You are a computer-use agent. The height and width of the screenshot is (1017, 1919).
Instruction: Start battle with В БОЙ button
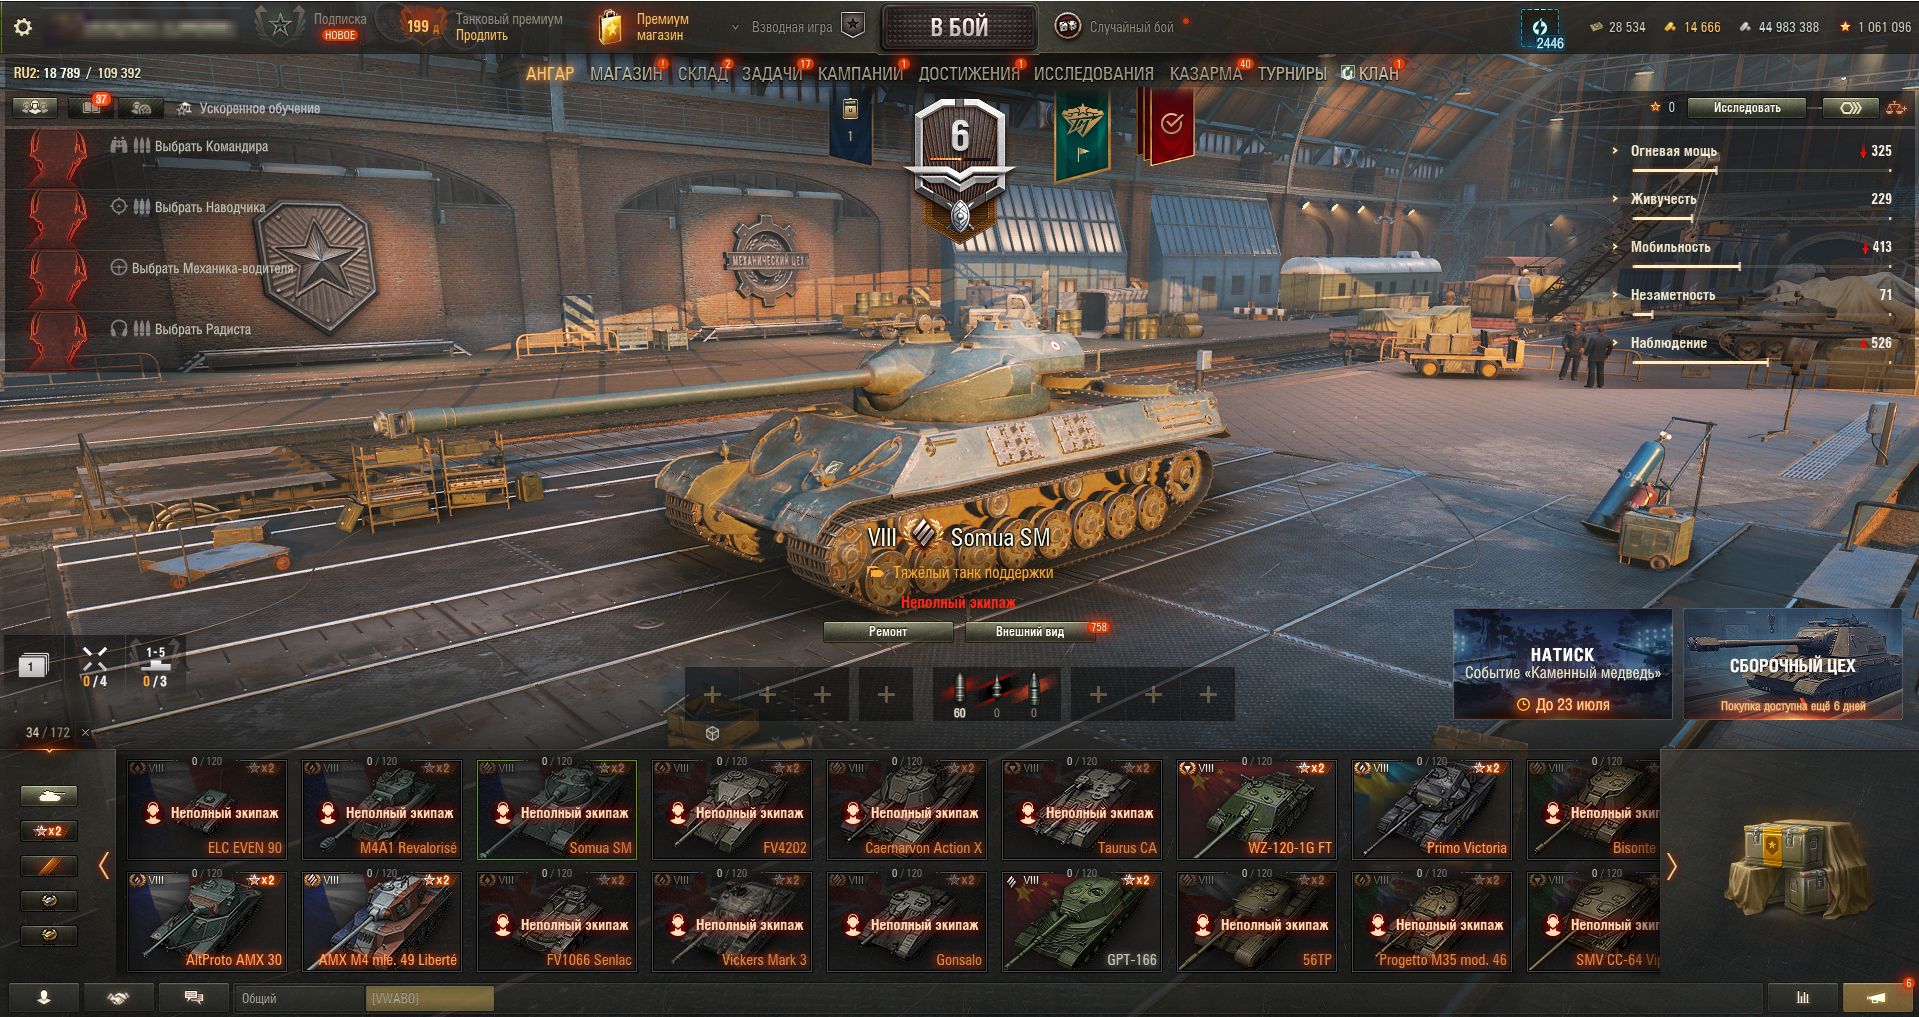pos(959,27)
